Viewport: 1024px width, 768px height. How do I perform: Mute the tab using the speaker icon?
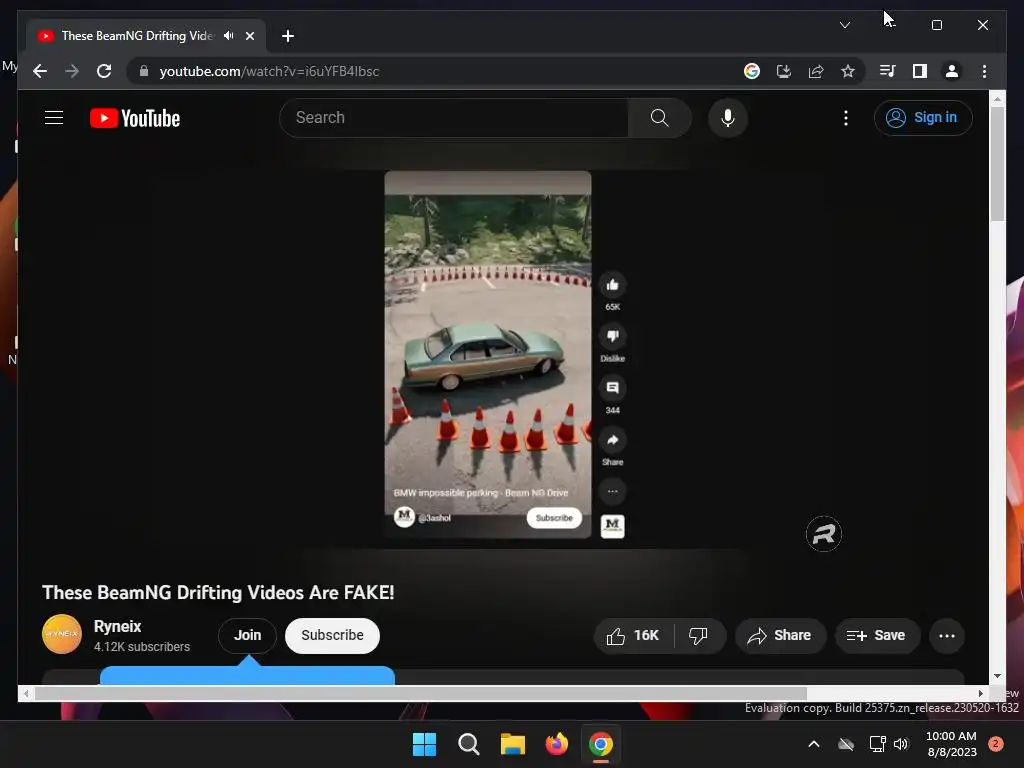229,36
